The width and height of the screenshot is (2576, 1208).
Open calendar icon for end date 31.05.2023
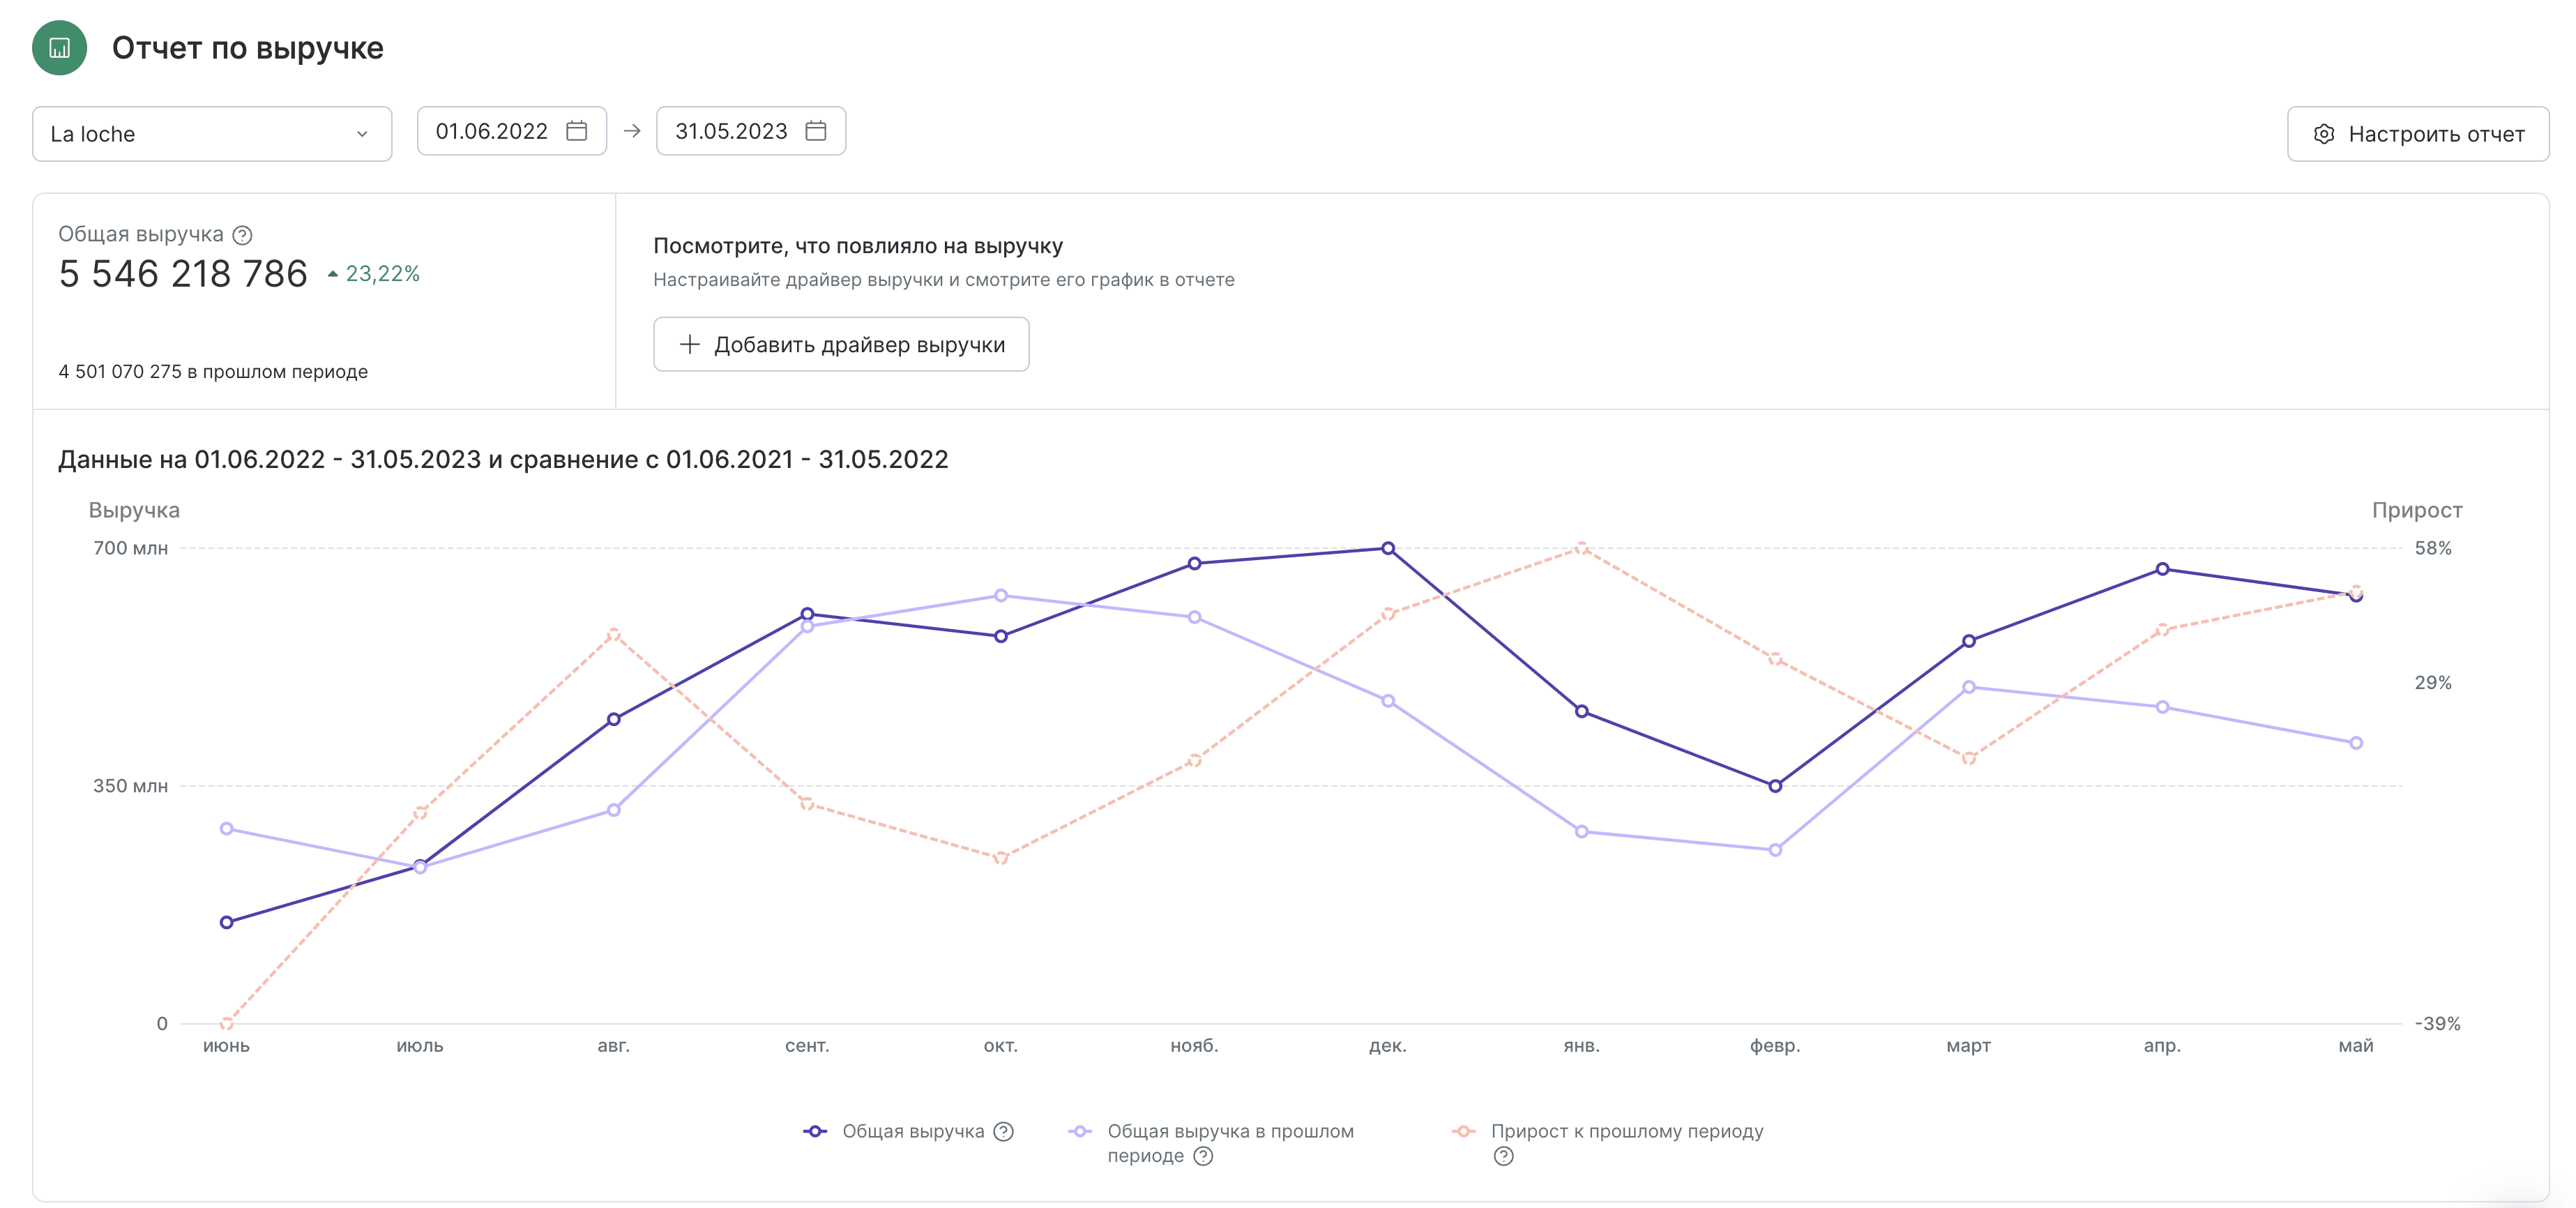coord(816,131)
